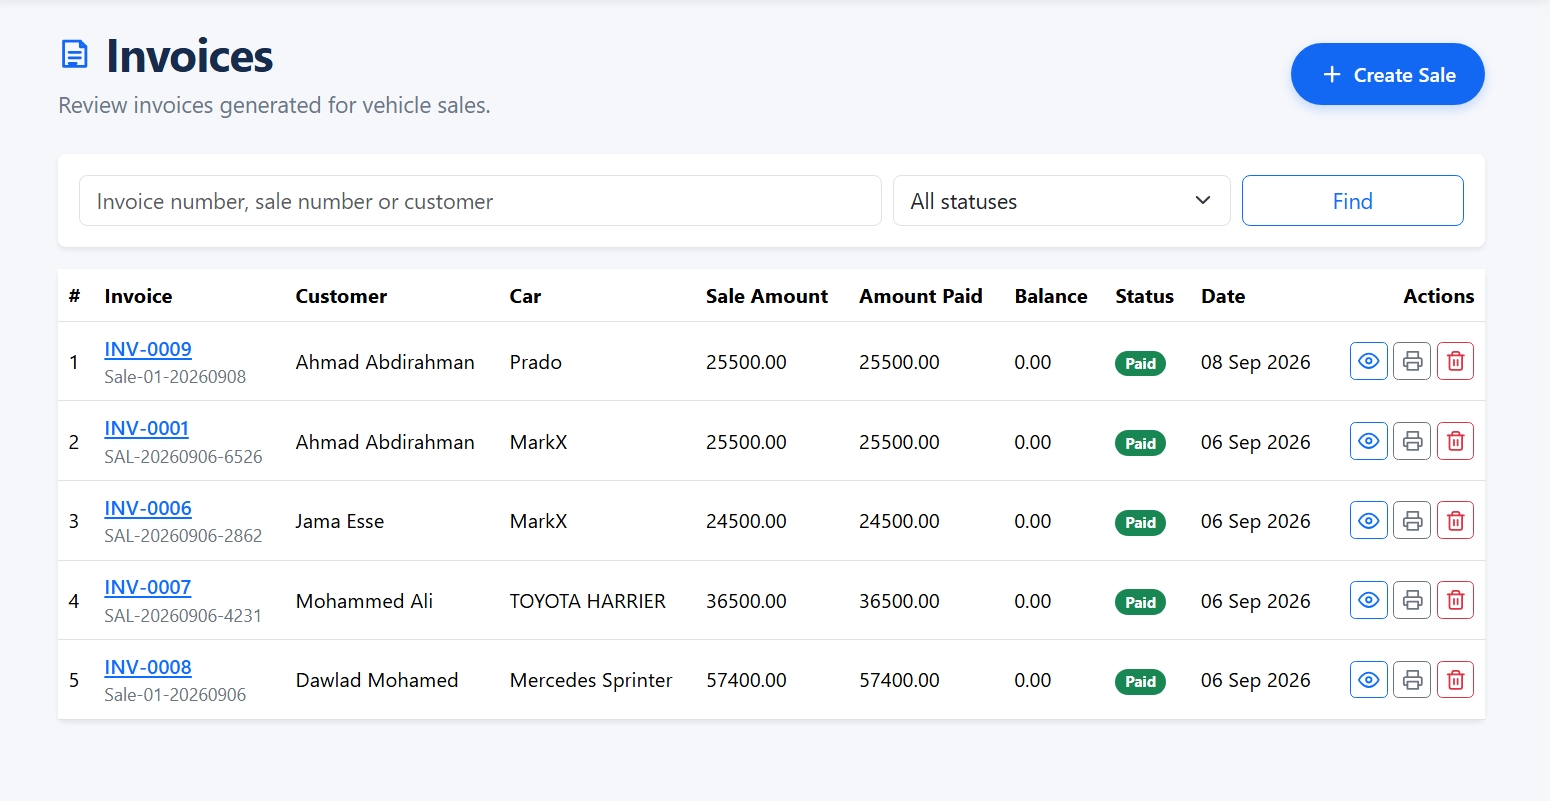
Task: Open the INV-0001 invoice link
Action: [x=147, y=428]
